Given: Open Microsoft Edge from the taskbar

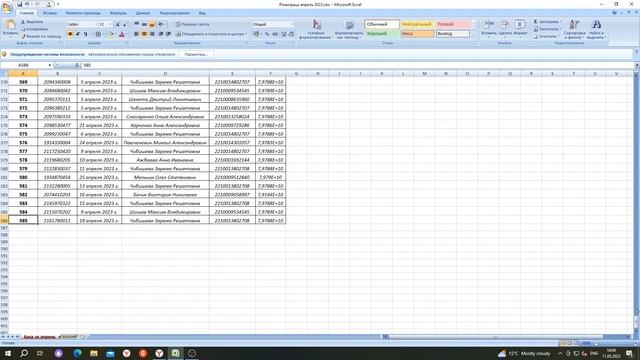Looking at the screenshot, I should point(77,353).
